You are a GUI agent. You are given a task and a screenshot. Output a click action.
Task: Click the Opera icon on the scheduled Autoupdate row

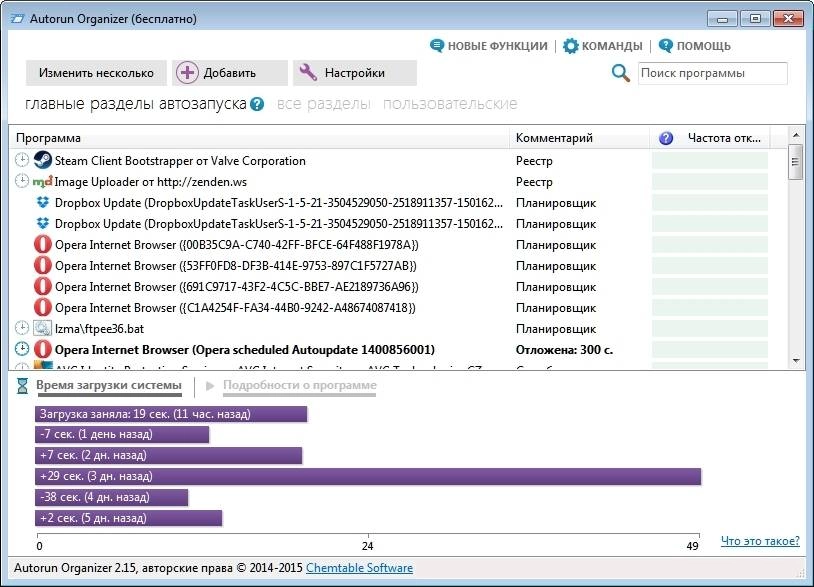pyautogui.click(x=43, y=349)
